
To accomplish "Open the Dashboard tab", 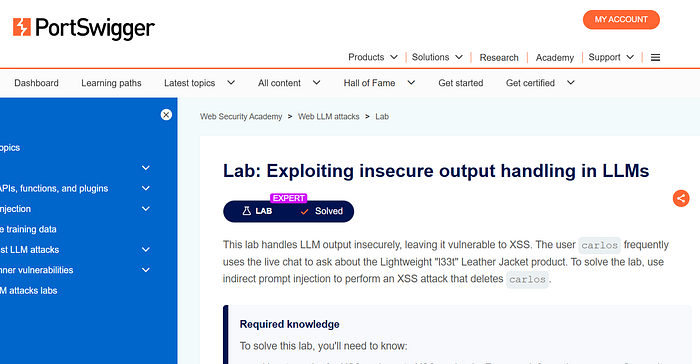I will (x=36, y=83).
